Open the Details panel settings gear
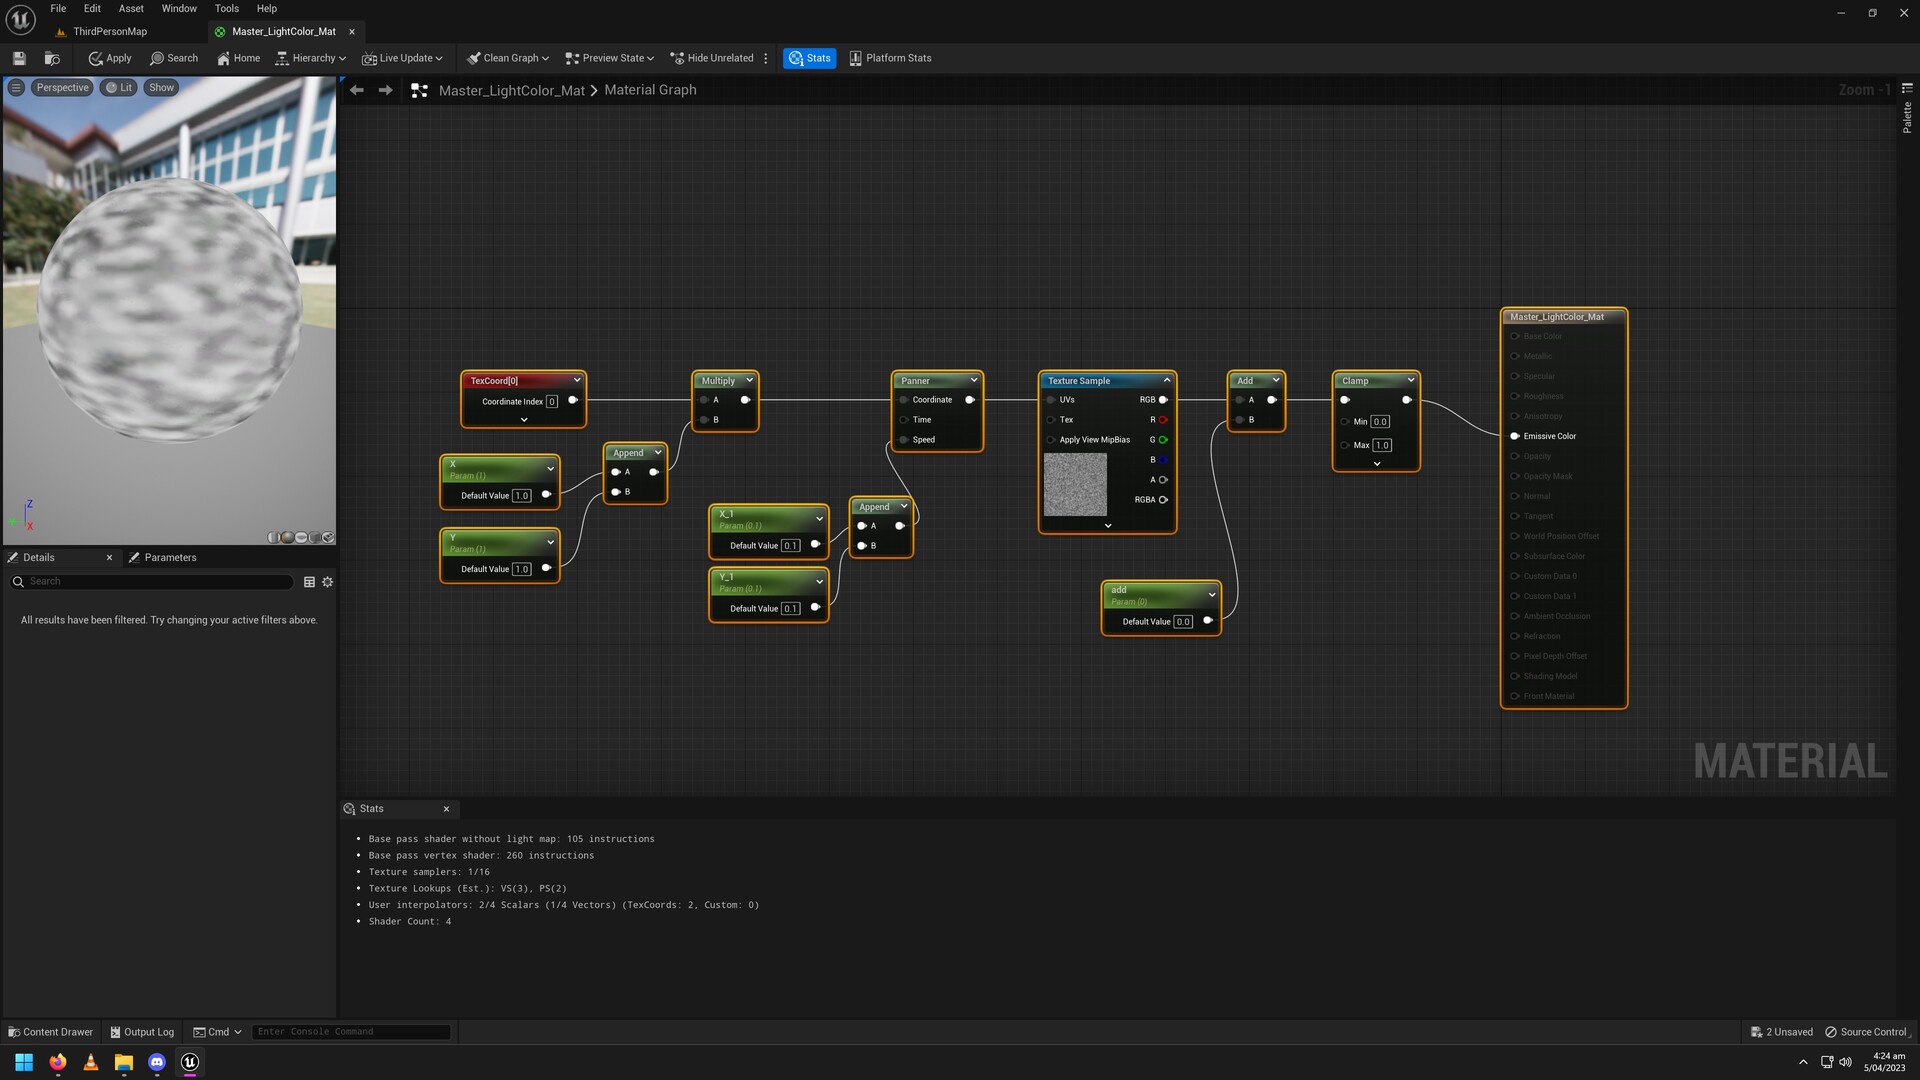This screenshot has height=1080, width=1920. pyautogui.click(x=327, y=581)
